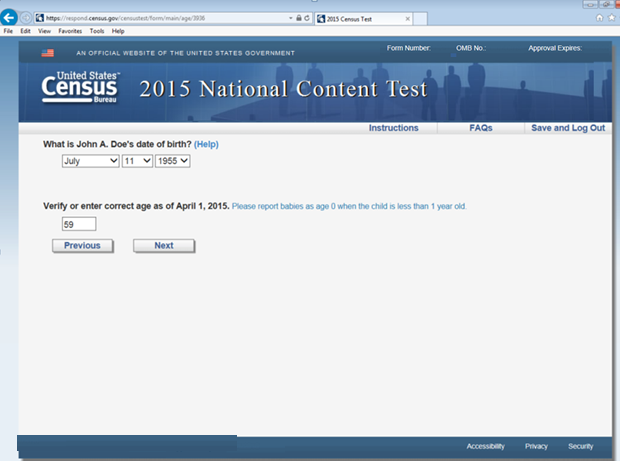
Task: Open the File menu
Action: 8,31
